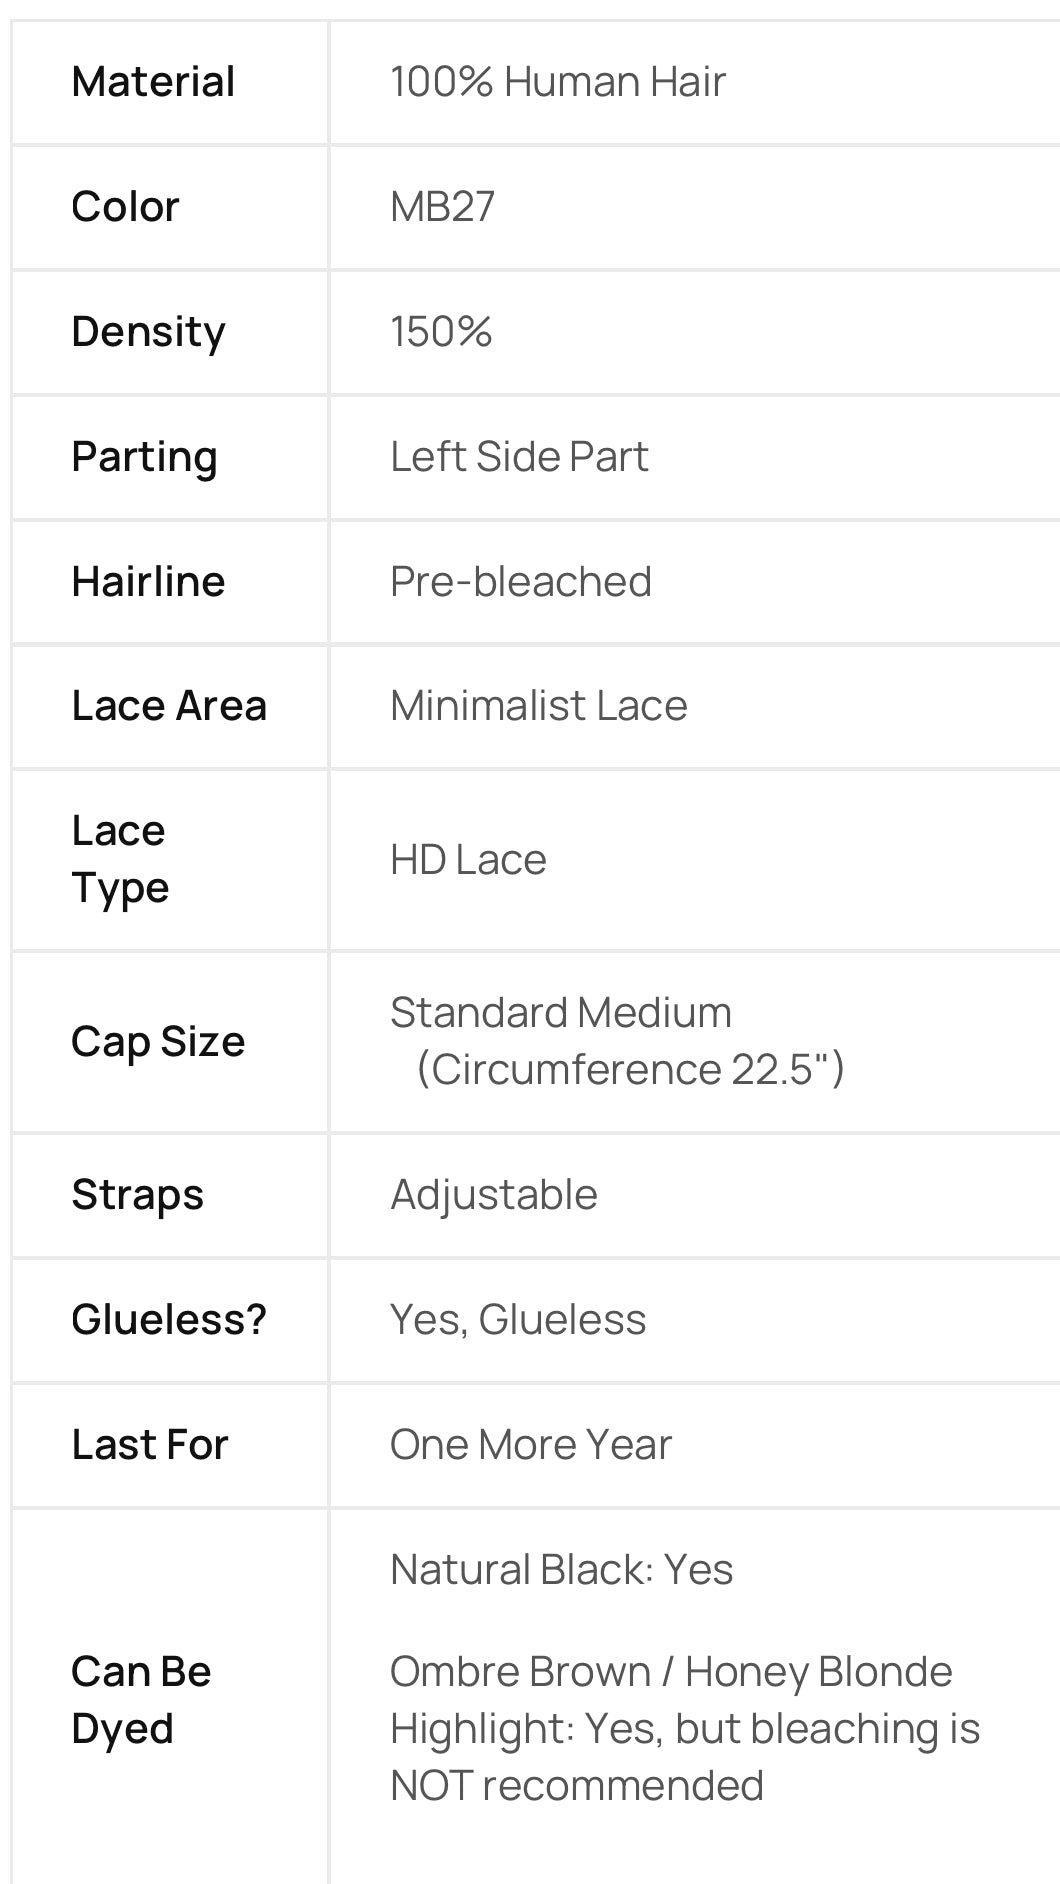Select the 'HD Lace' value
The width and height of the screenshot is (1060, 1884).
click(x=468, y=860)
